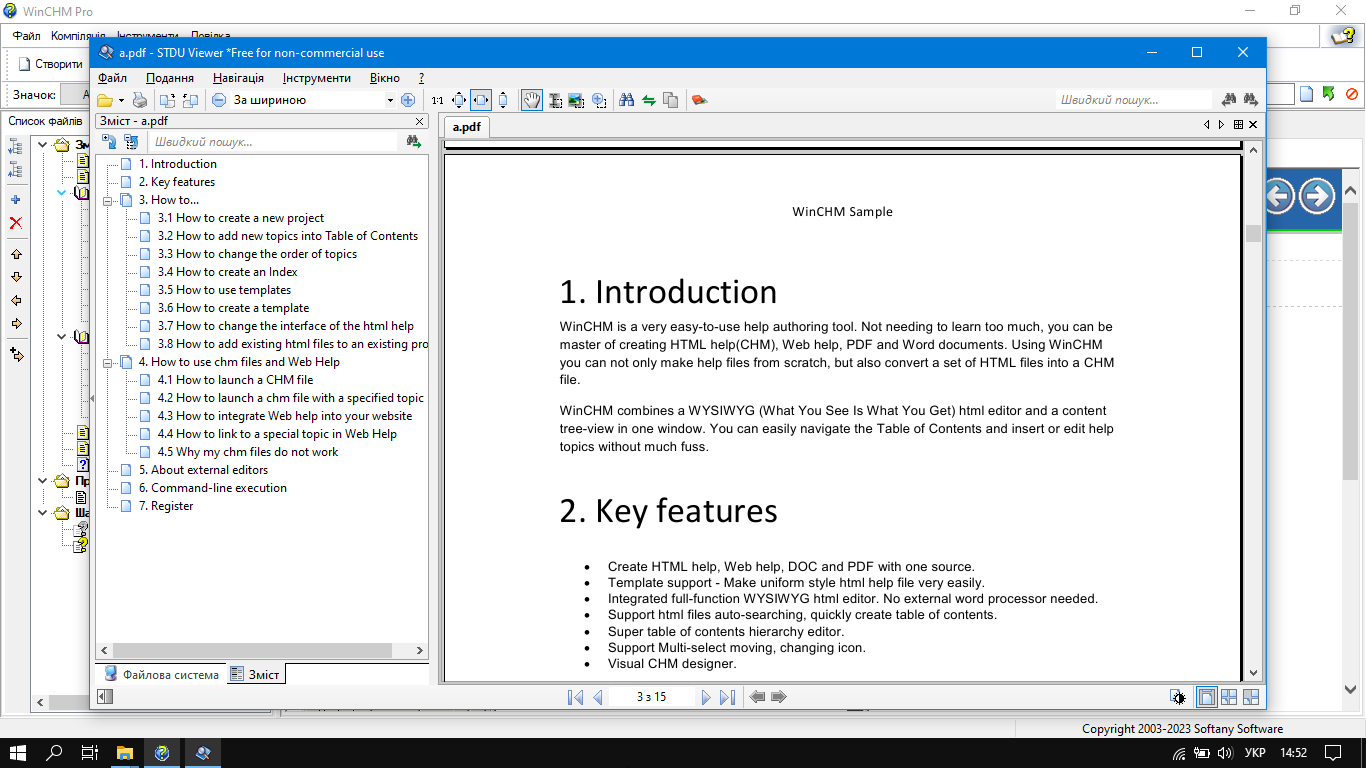Open the ? help menu
Screen dimensions: 1366x768
(422, 78)
